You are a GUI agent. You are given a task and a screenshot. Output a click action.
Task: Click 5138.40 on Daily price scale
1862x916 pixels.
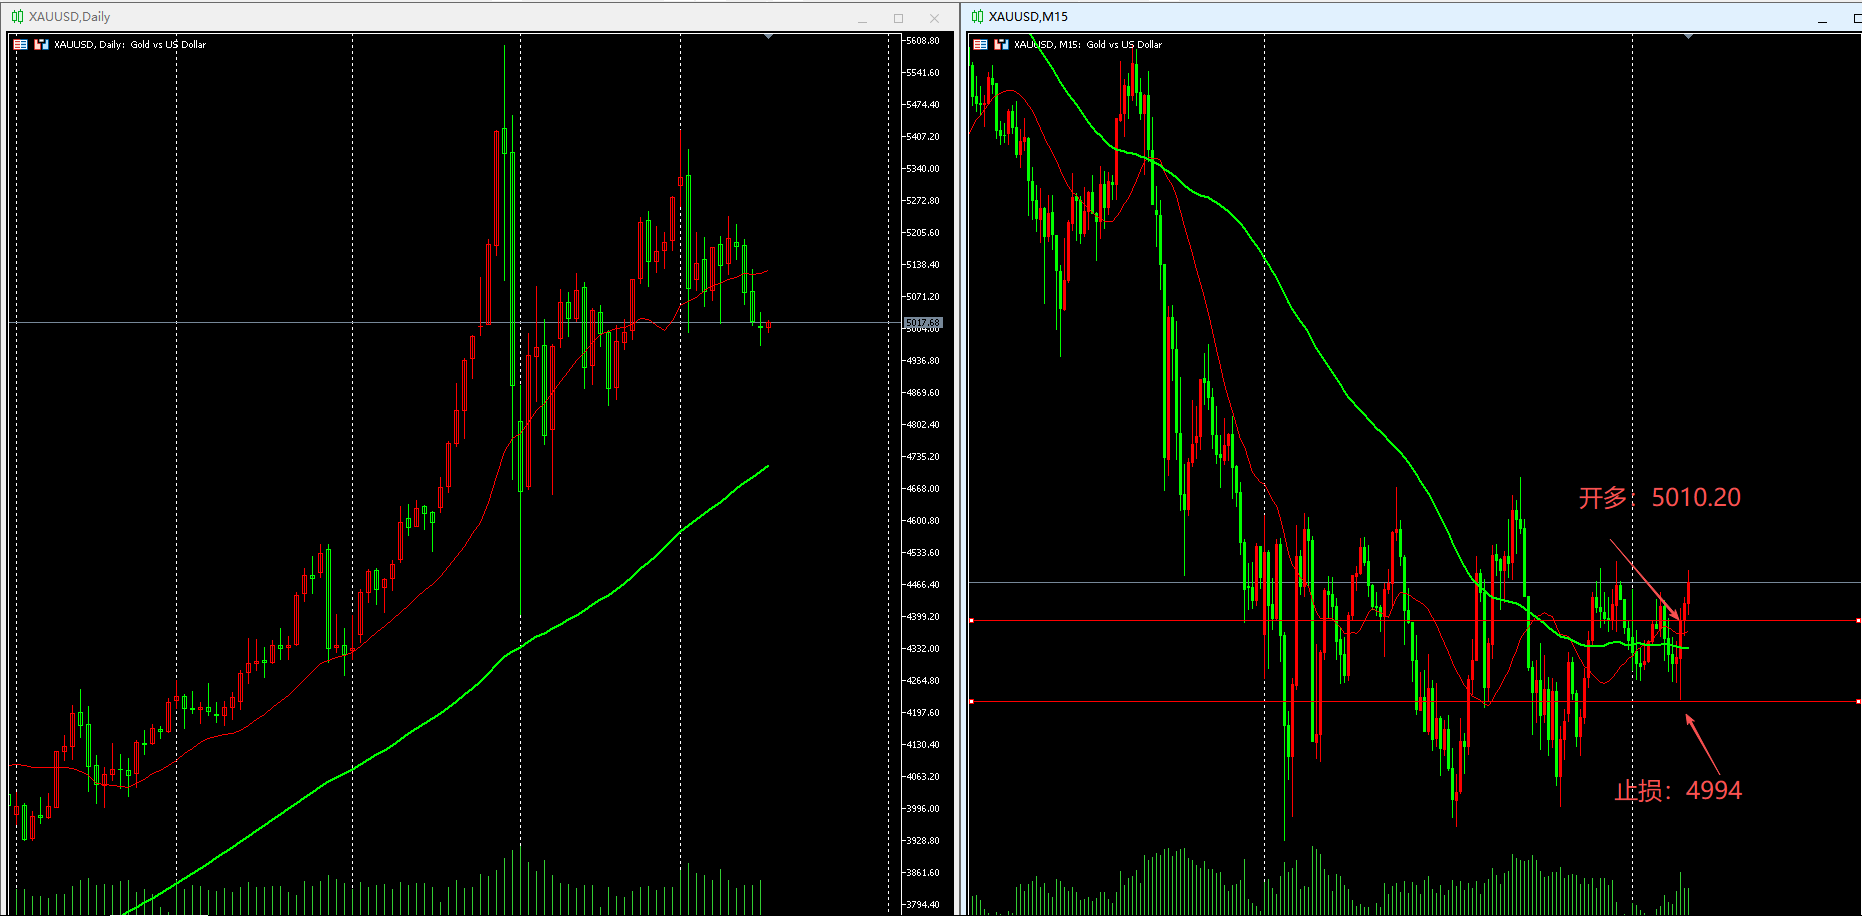pyautogui.click(x=922, y=265)
